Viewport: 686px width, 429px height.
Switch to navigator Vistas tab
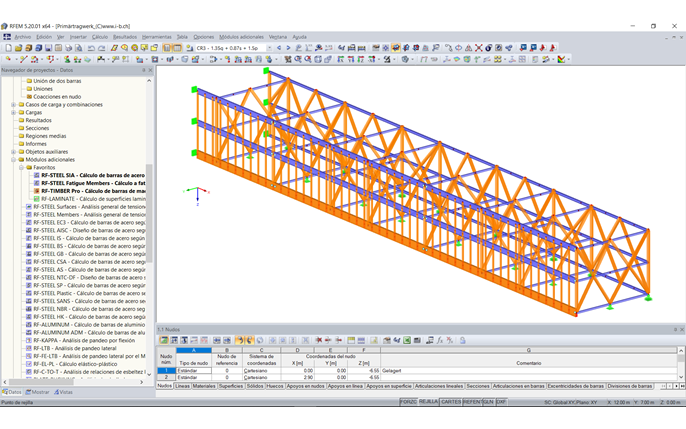pos(63,392)
